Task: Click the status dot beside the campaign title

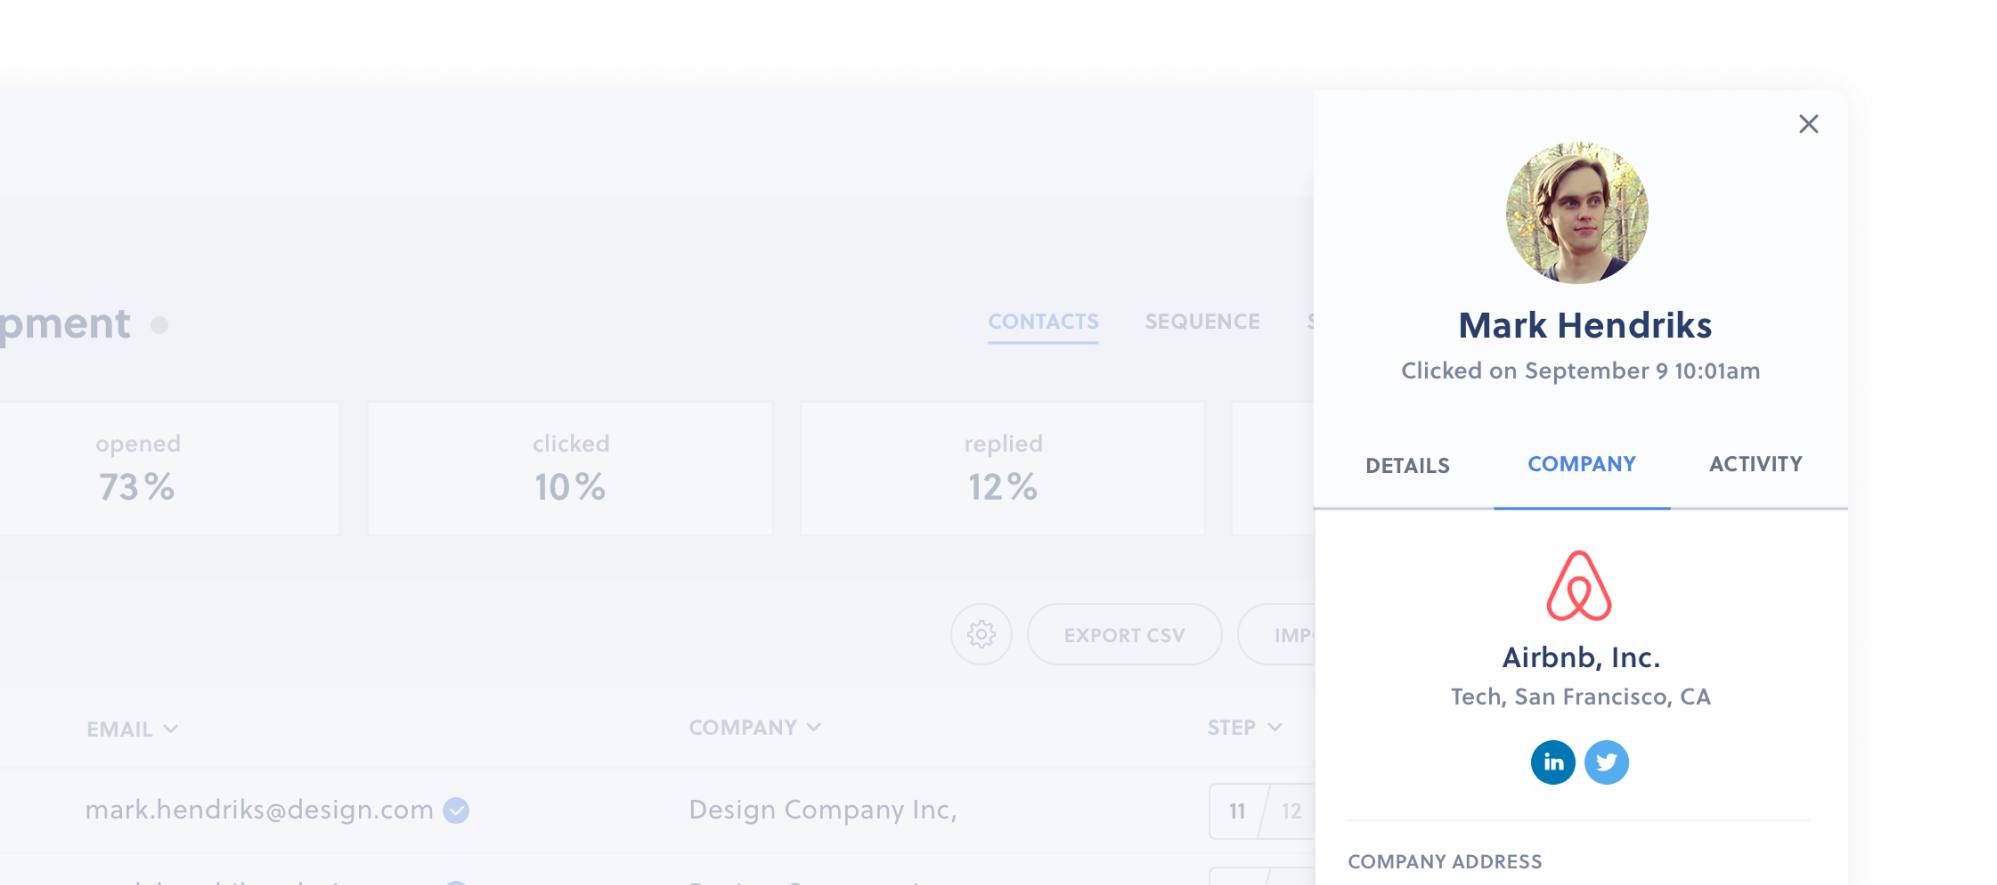Action: click(159, 326)
